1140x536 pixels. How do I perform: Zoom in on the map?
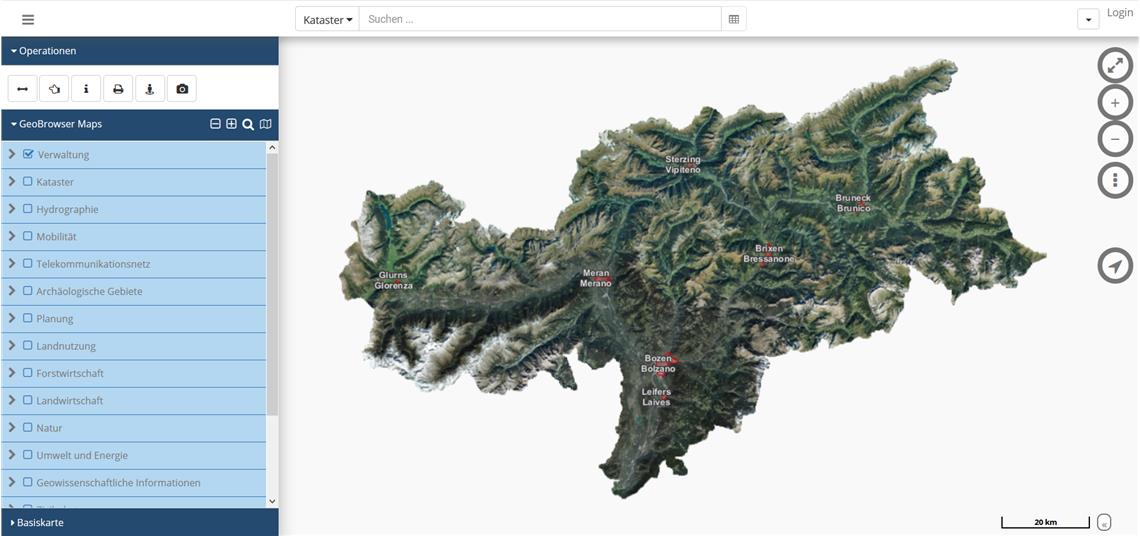(1115, 103)
